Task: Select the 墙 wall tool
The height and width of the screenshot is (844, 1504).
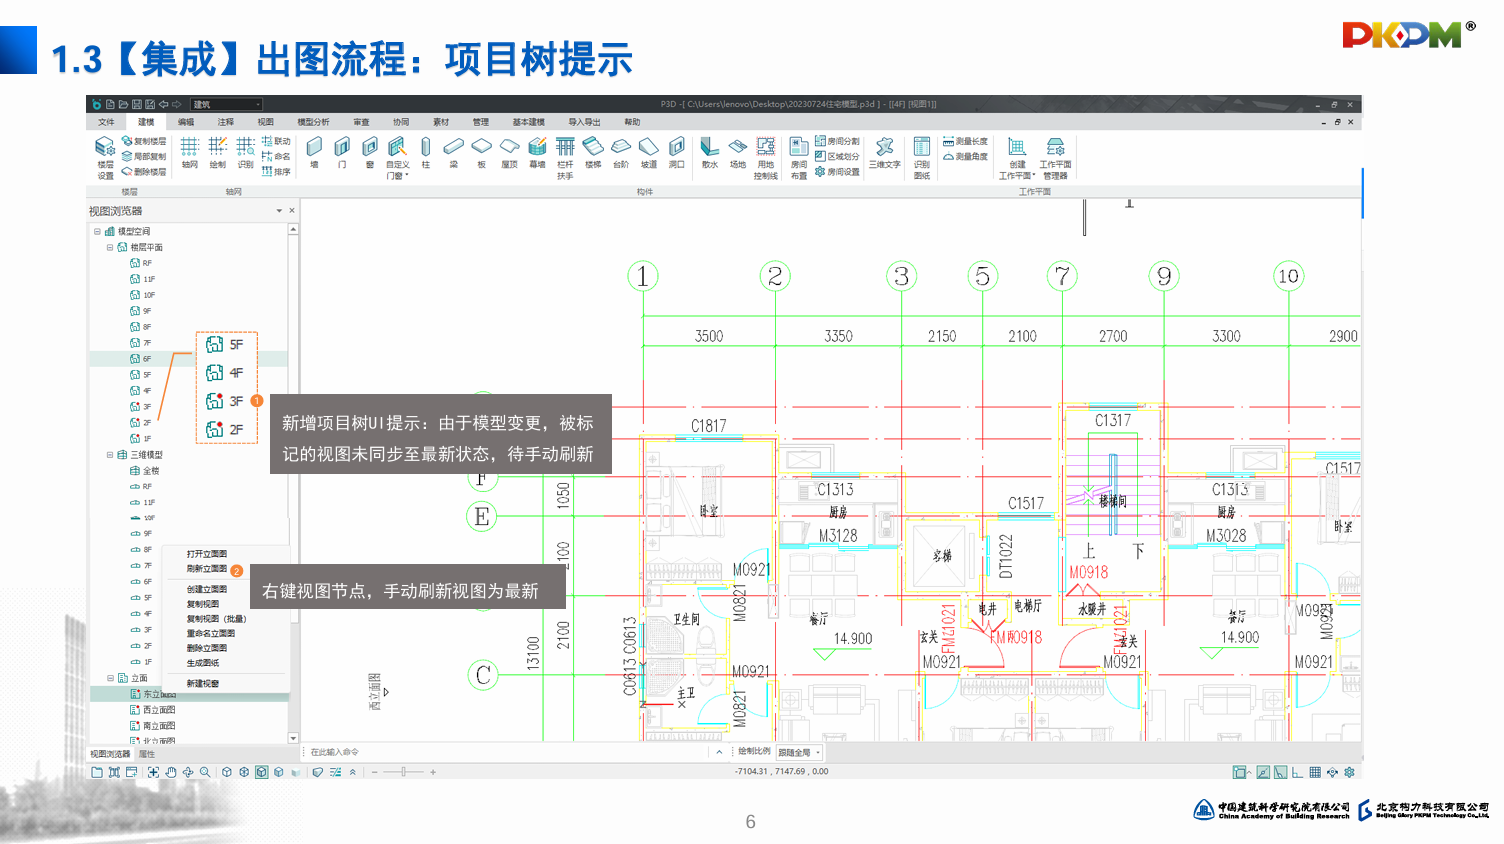Action: 314,153
